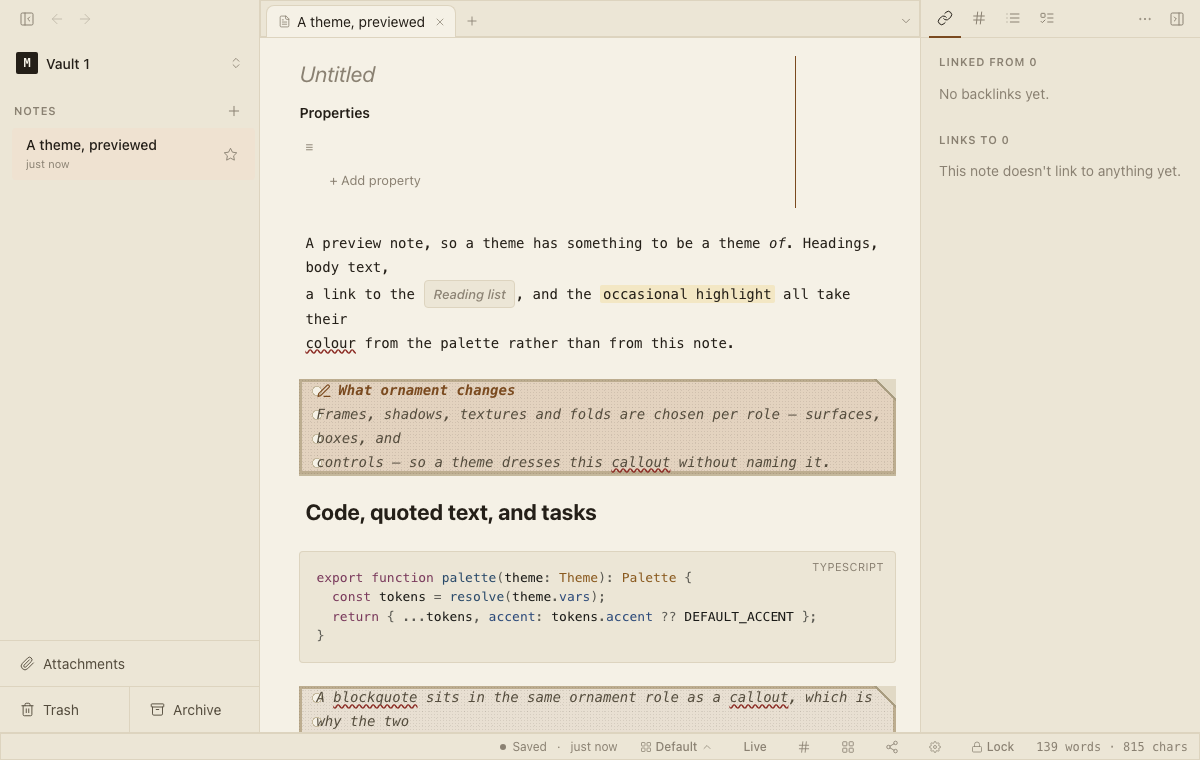This screenshot has height=760, width=1200.
Task: Add a new note with plus icon
Action: tap(234, 111)
